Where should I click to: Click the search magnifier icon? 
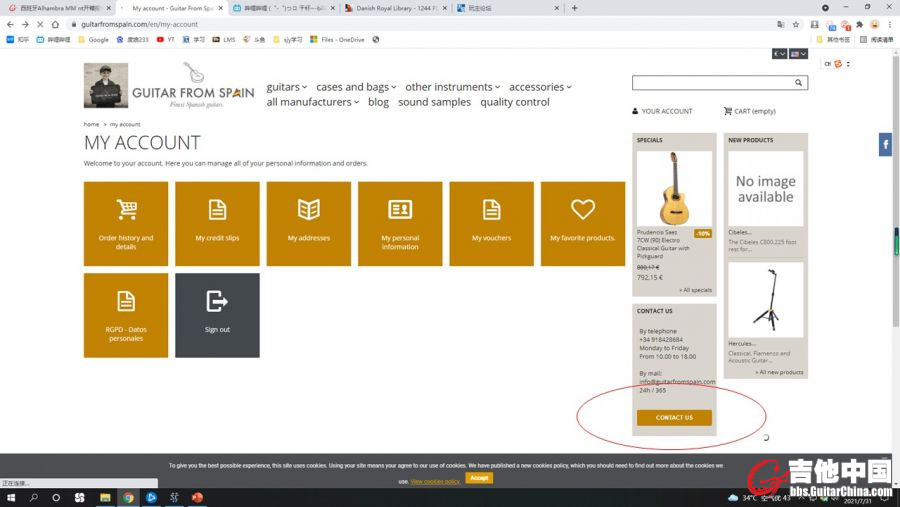798,83
